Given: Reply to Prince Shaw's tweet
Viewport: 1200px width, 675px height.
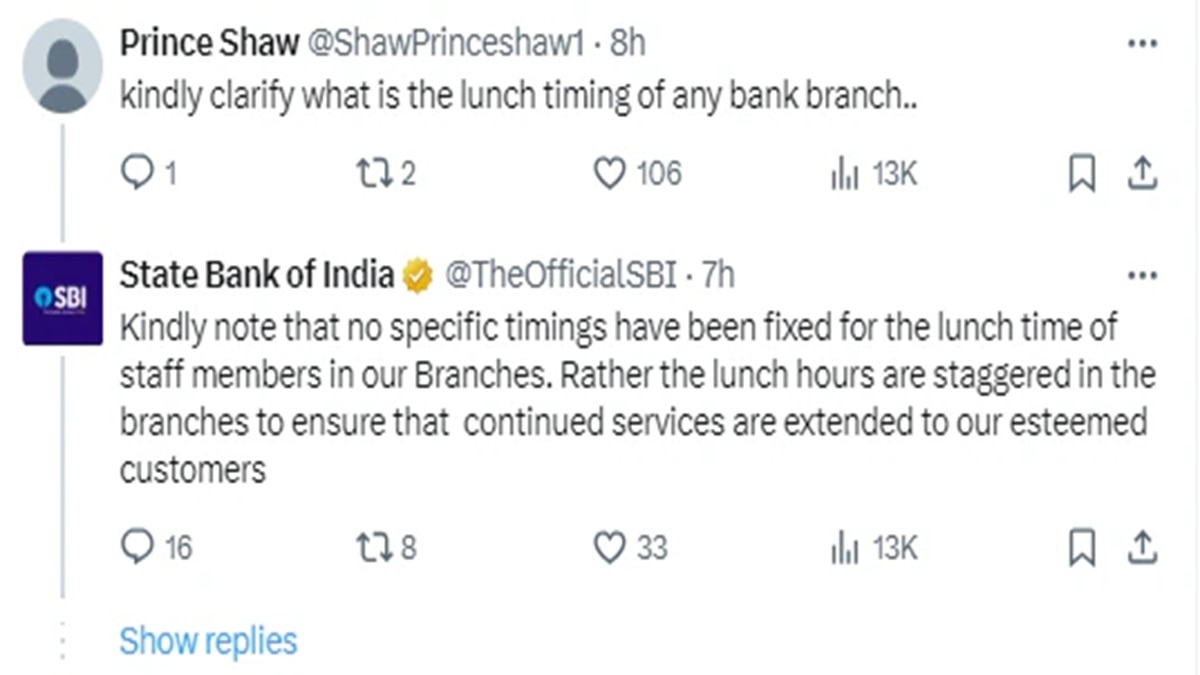Looking at the screenshot, I should pyautogui.click(x=135, y=174).
